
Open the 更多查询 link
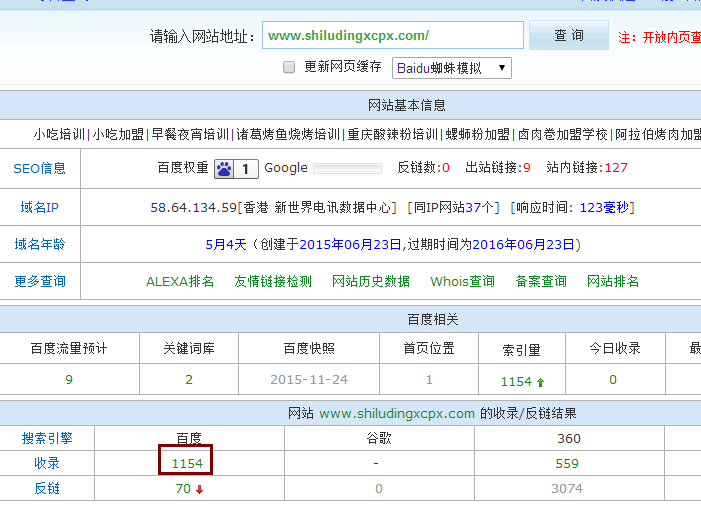coord(40,281)
